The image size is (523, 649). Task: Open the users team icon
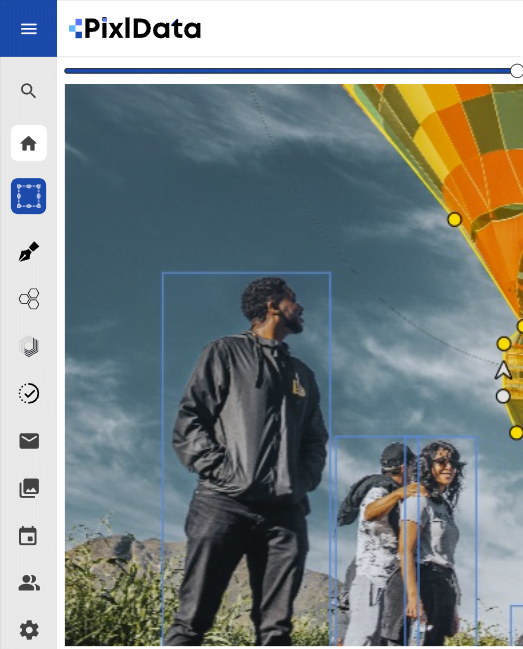tap(29, 583)
